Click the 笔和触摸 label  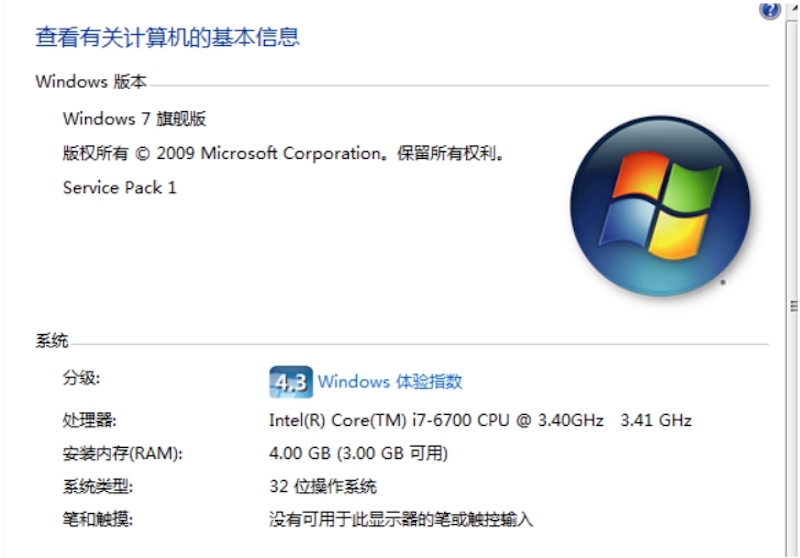pyautogui.click(x=97, y=519)
